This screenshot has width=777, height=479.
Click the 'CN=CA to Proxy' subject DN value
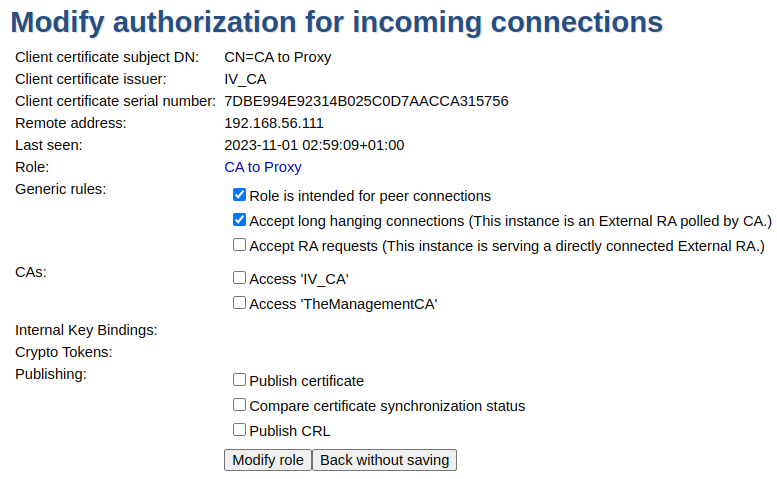coord(278,57)
